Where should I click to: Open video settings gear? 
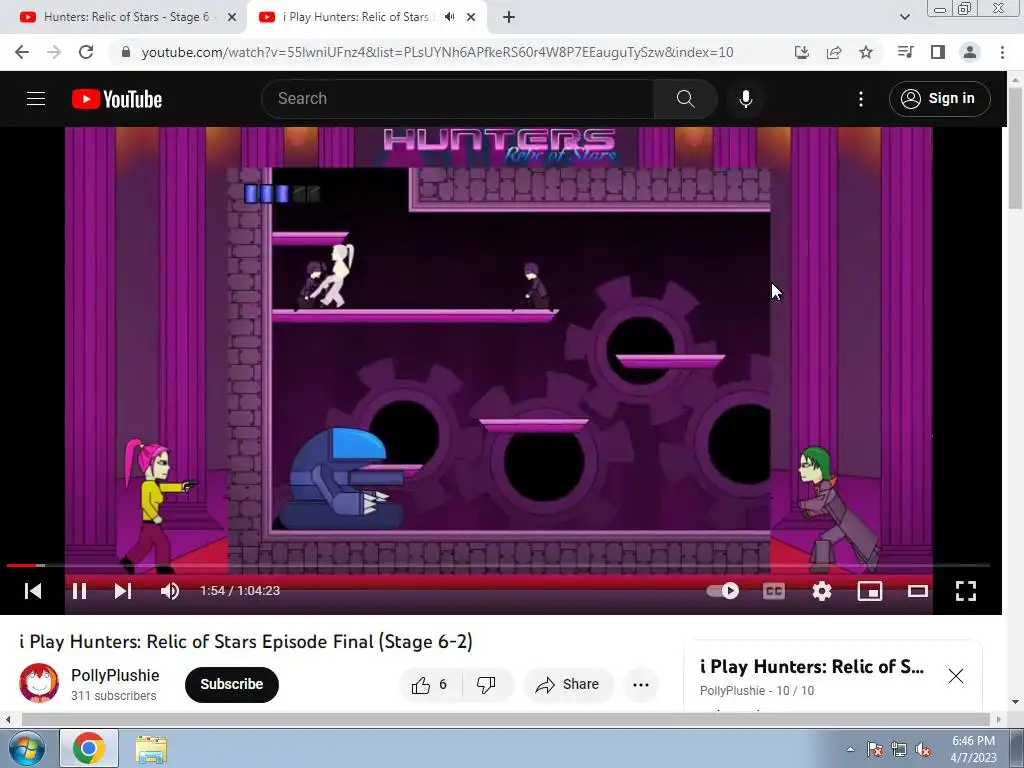tap(822, 591)
